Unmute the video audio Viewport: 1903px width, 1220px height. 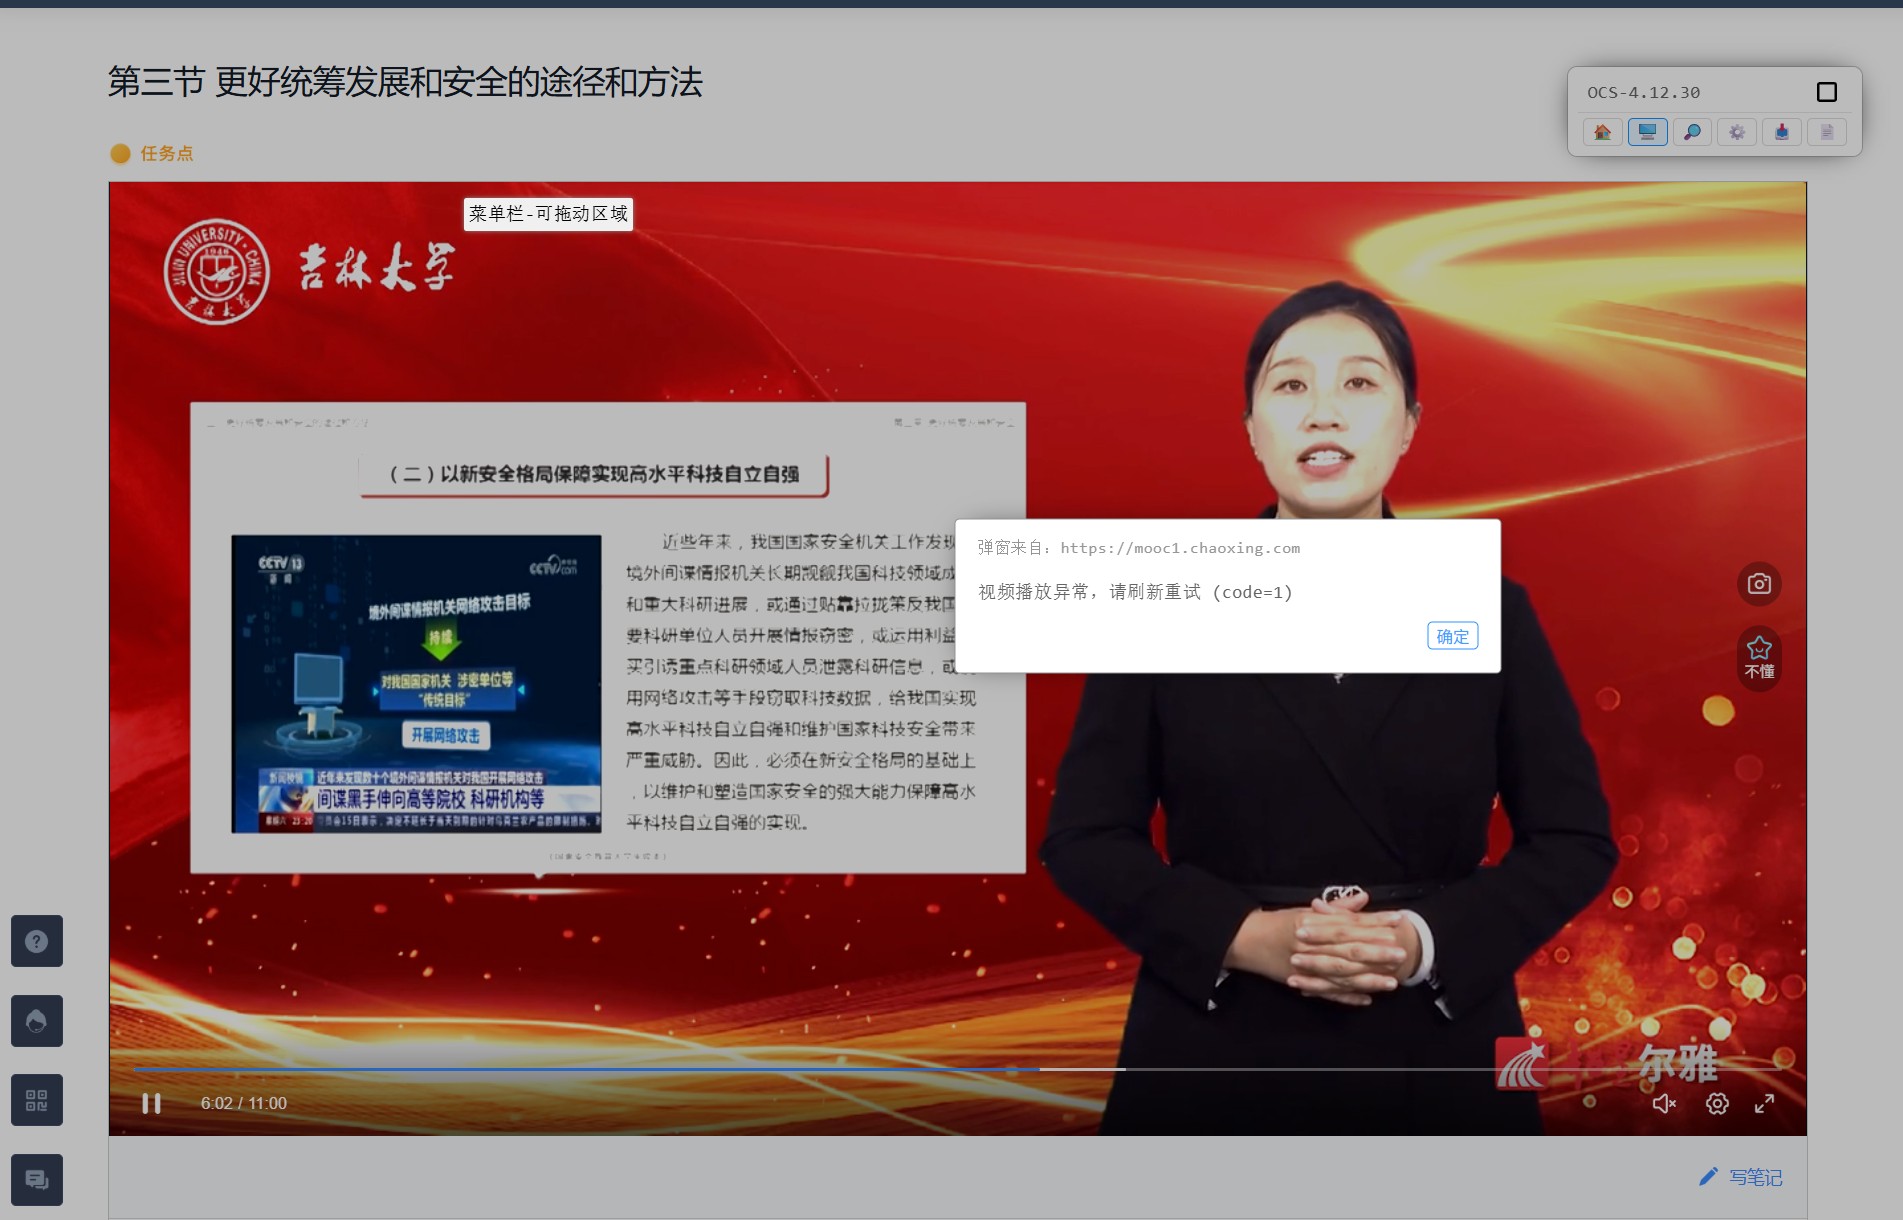(x=1664, y=1103)
